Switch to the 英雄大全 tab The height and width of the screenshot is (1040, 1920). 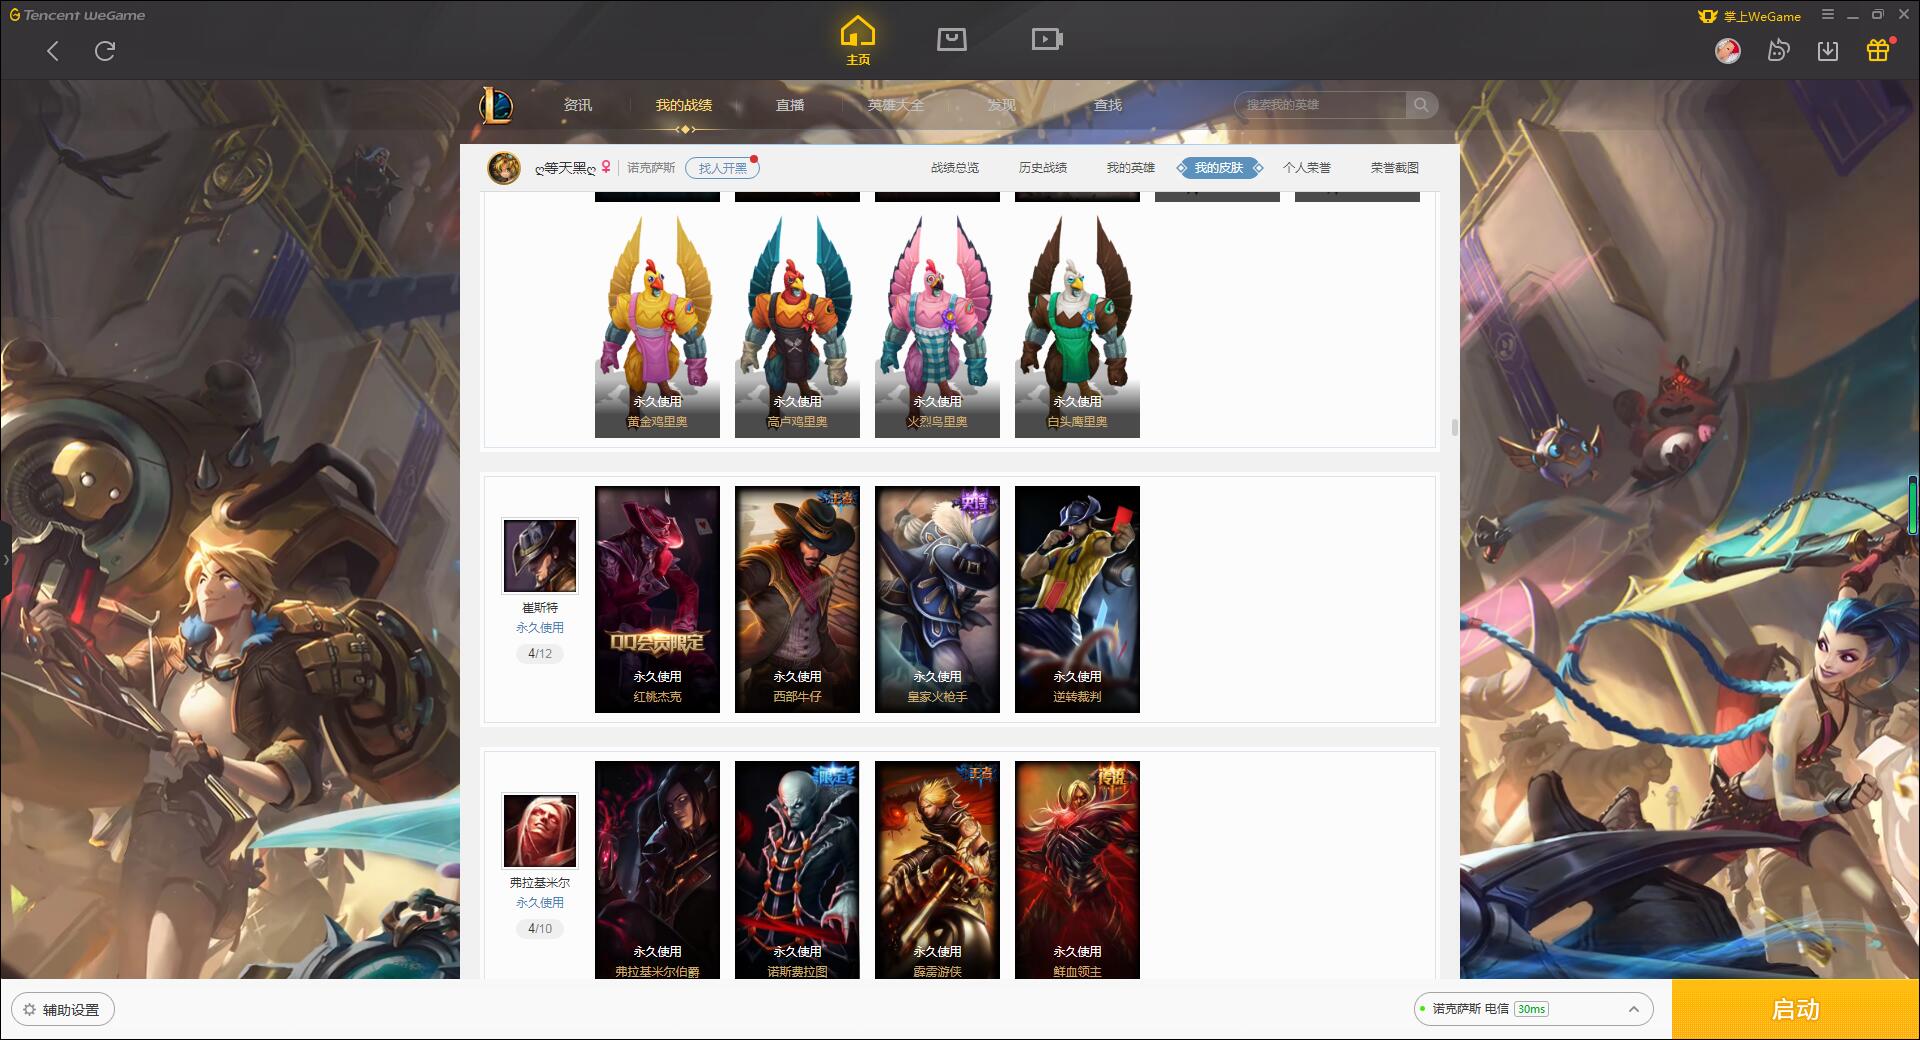(896, 105)
